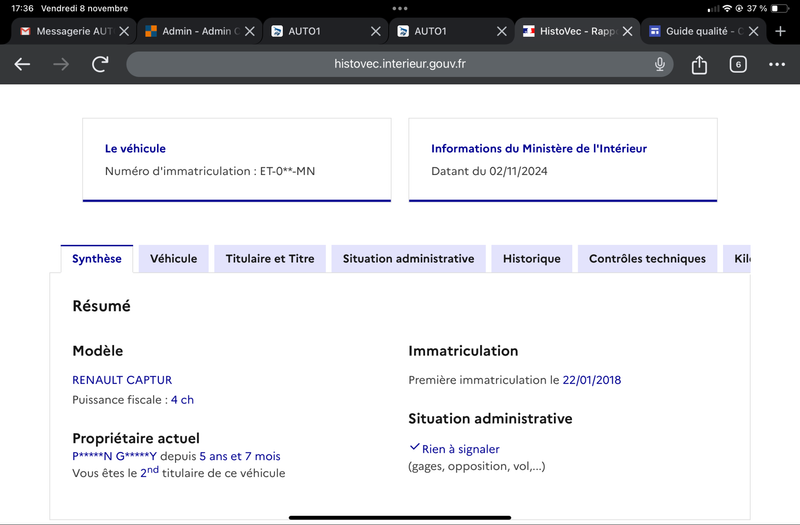This screenshot has width=800, height=525.
Task: Go back using the browser back arrow
Action: click(22, 64)
